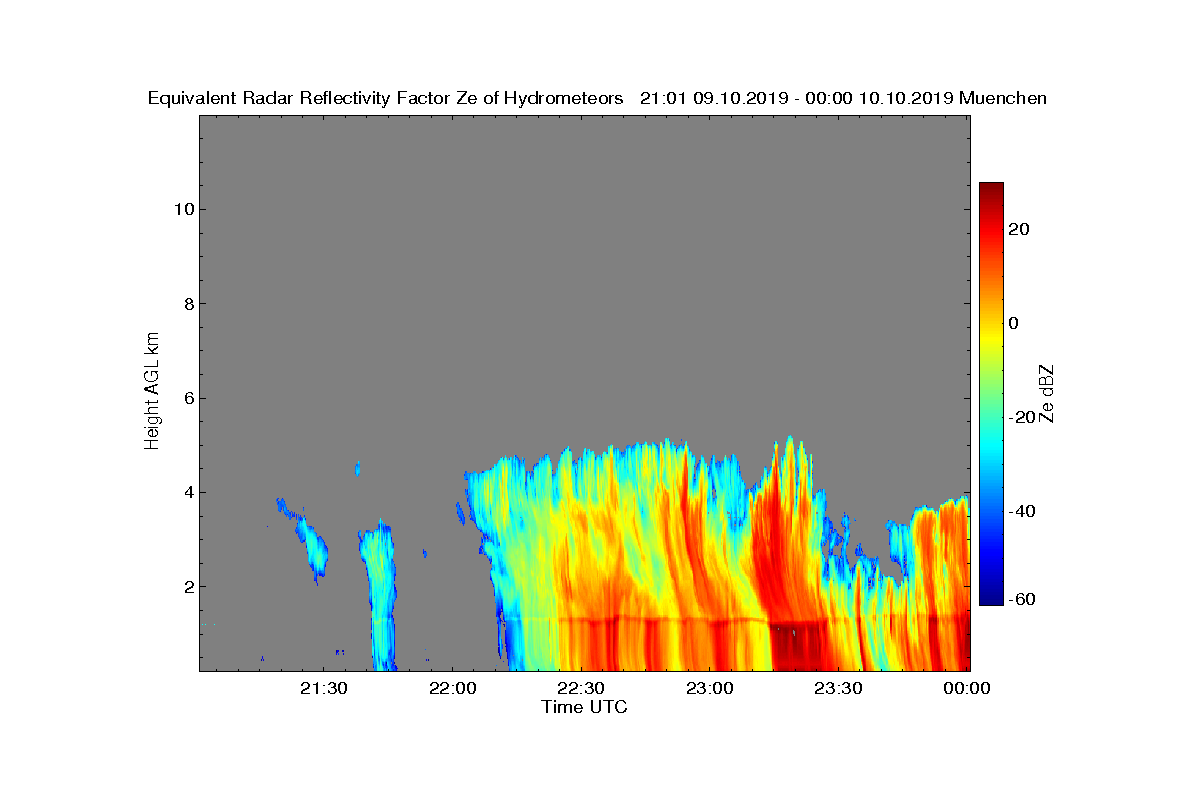This screenshot has height=800, width=1200.
Task: Click the height tick label 2
Action: coord(187,586)
